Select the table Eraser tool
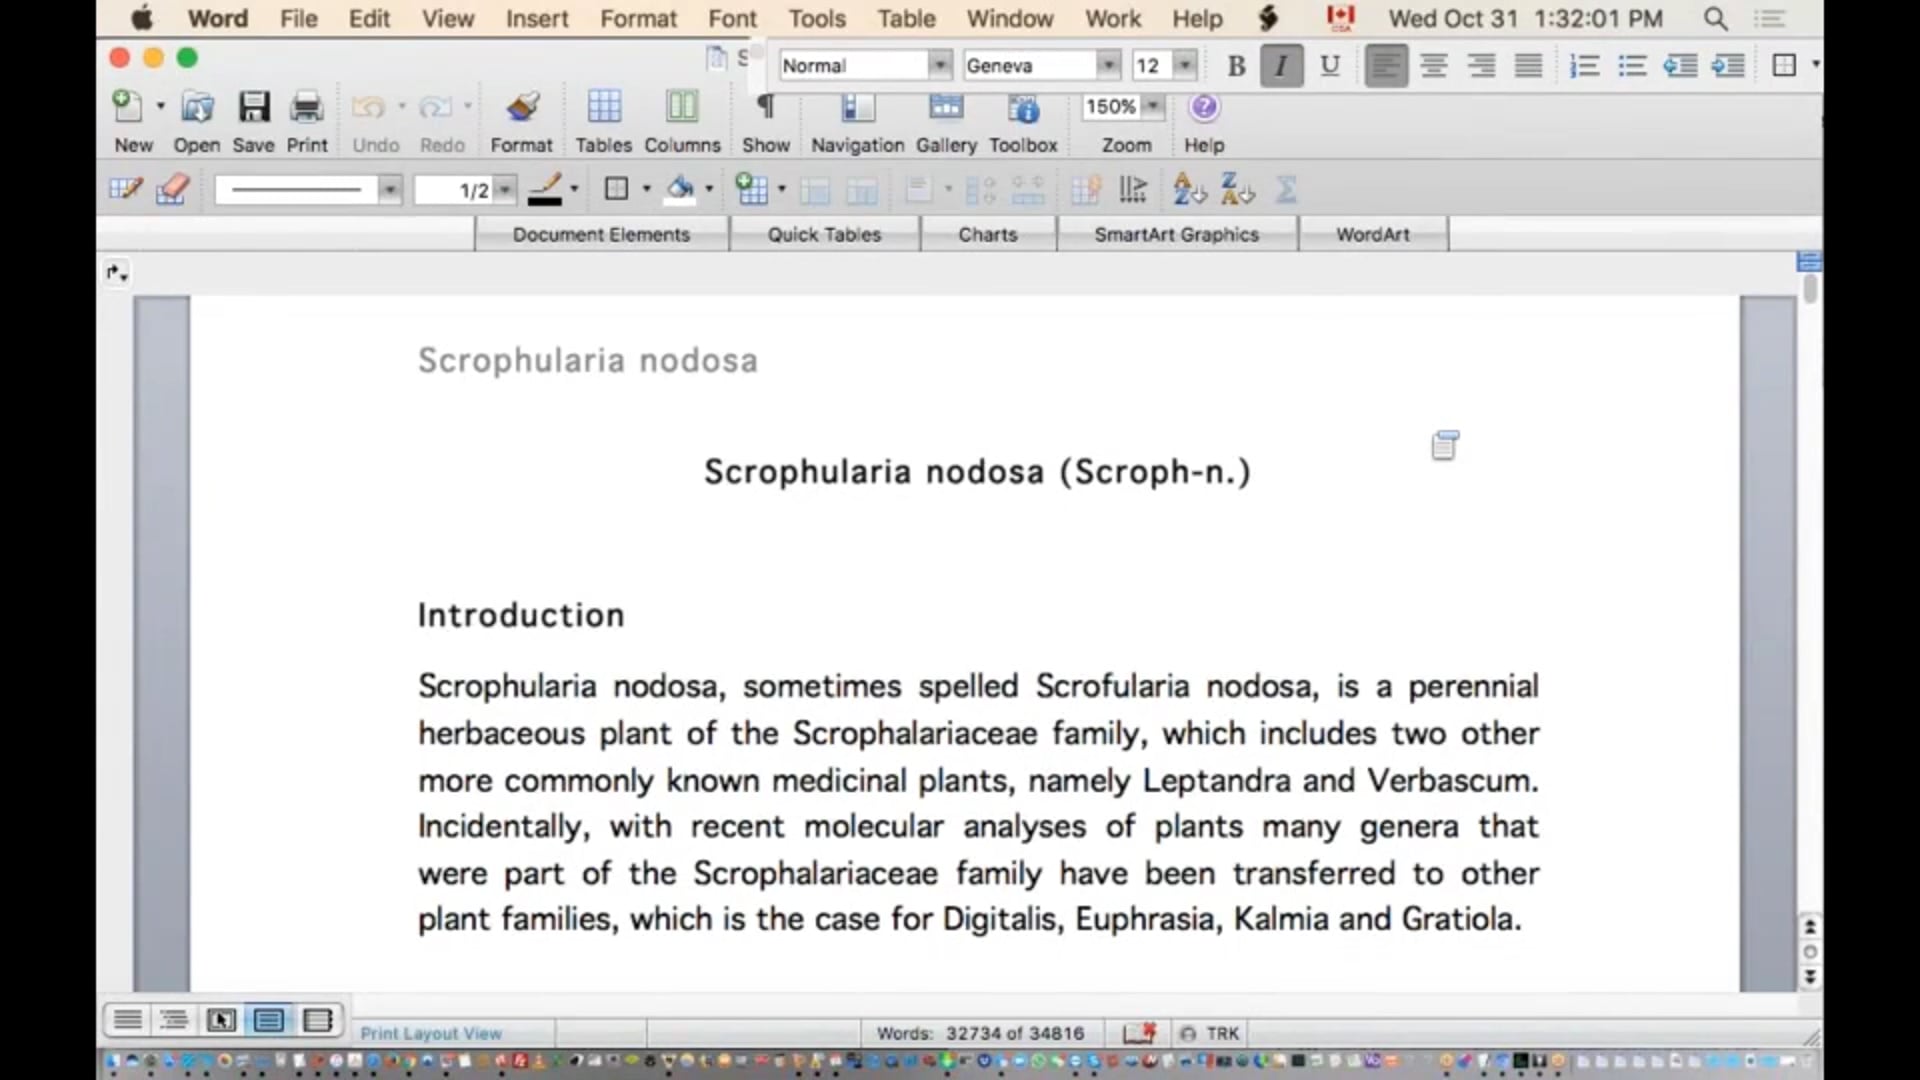The image size is (1920, 1080). coord(172,189)
